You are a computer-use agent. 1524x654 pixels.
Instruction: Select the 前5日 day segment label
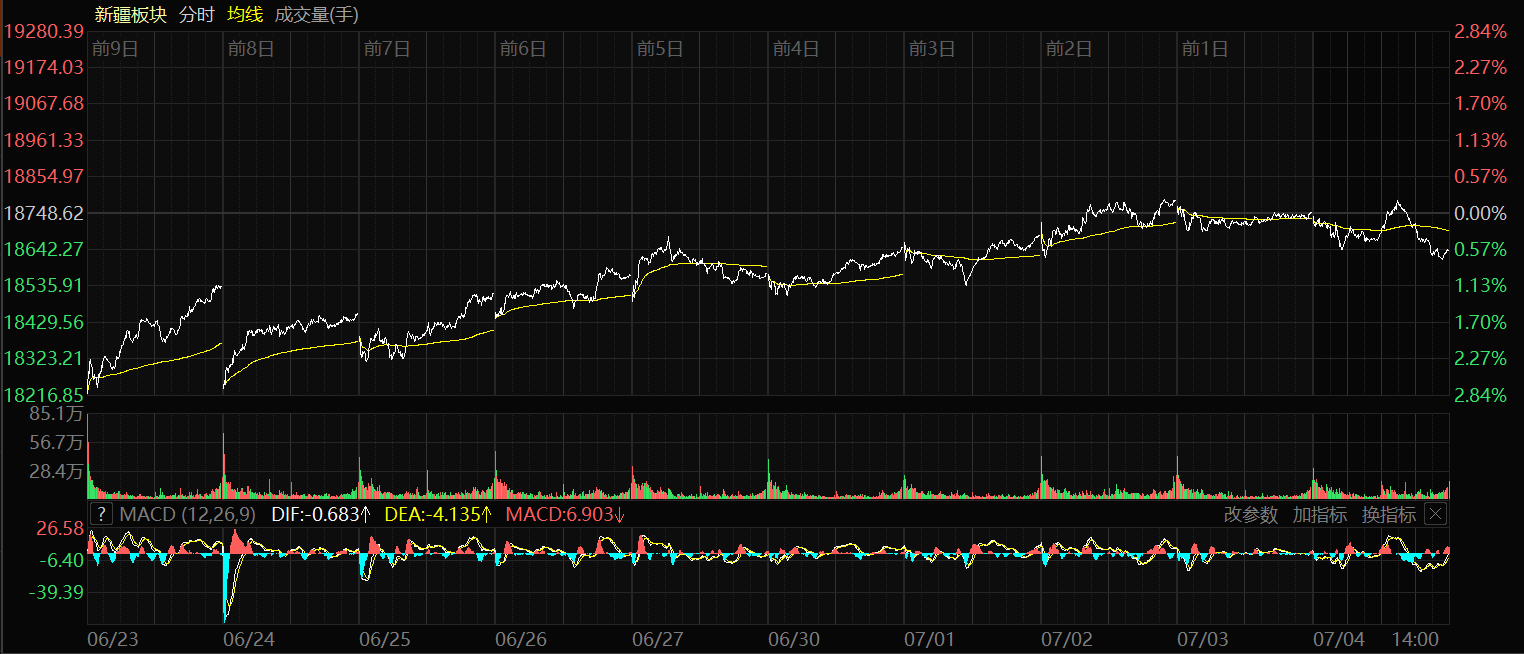(x=659, y=49)
